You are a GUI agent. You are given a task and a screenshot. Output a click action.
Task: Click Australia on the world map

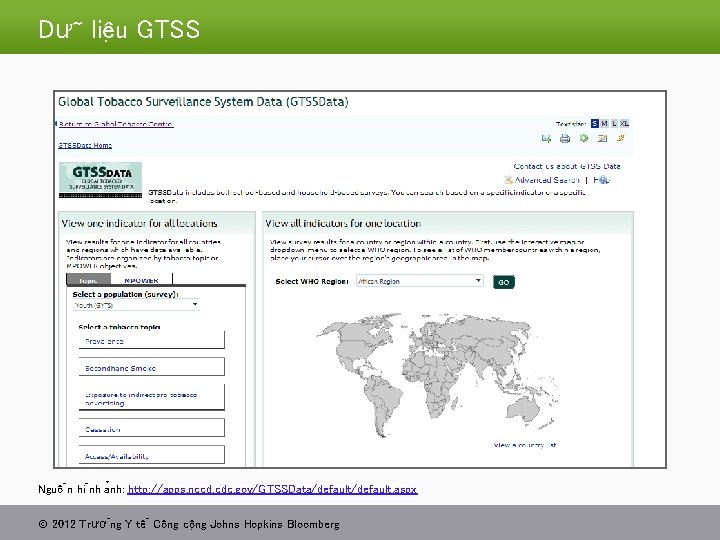pos(523,408)
